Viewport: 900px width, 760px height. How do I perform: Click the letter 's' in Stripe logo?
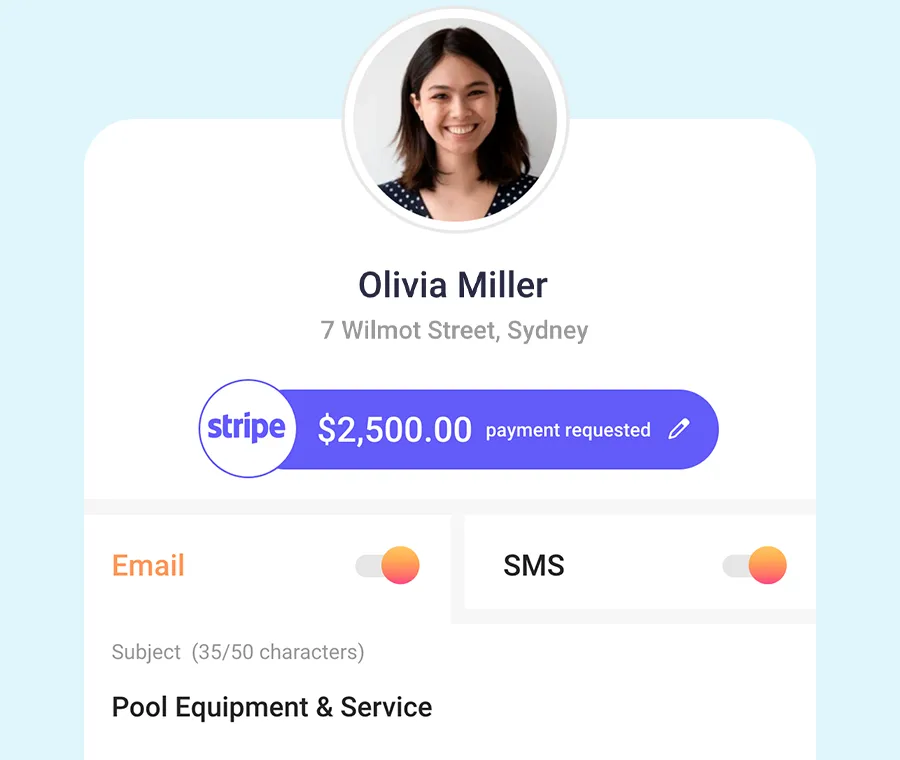point(214,428)
